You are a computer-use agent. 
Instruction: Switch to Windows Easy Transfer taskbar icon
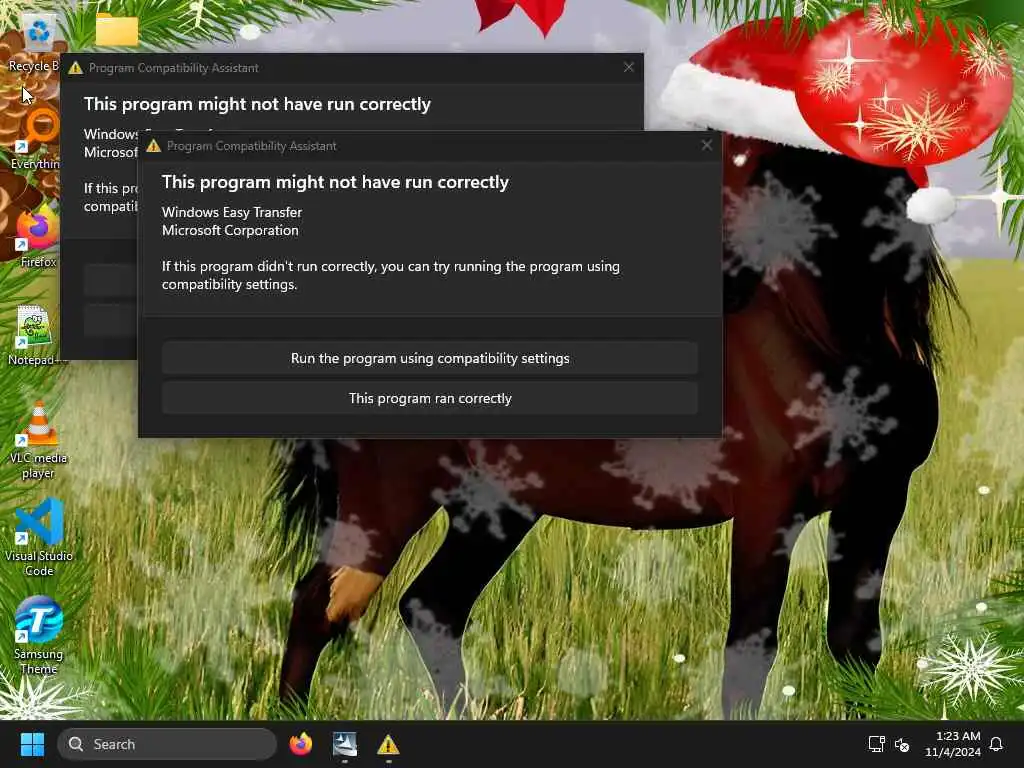(x=345, y=744)
